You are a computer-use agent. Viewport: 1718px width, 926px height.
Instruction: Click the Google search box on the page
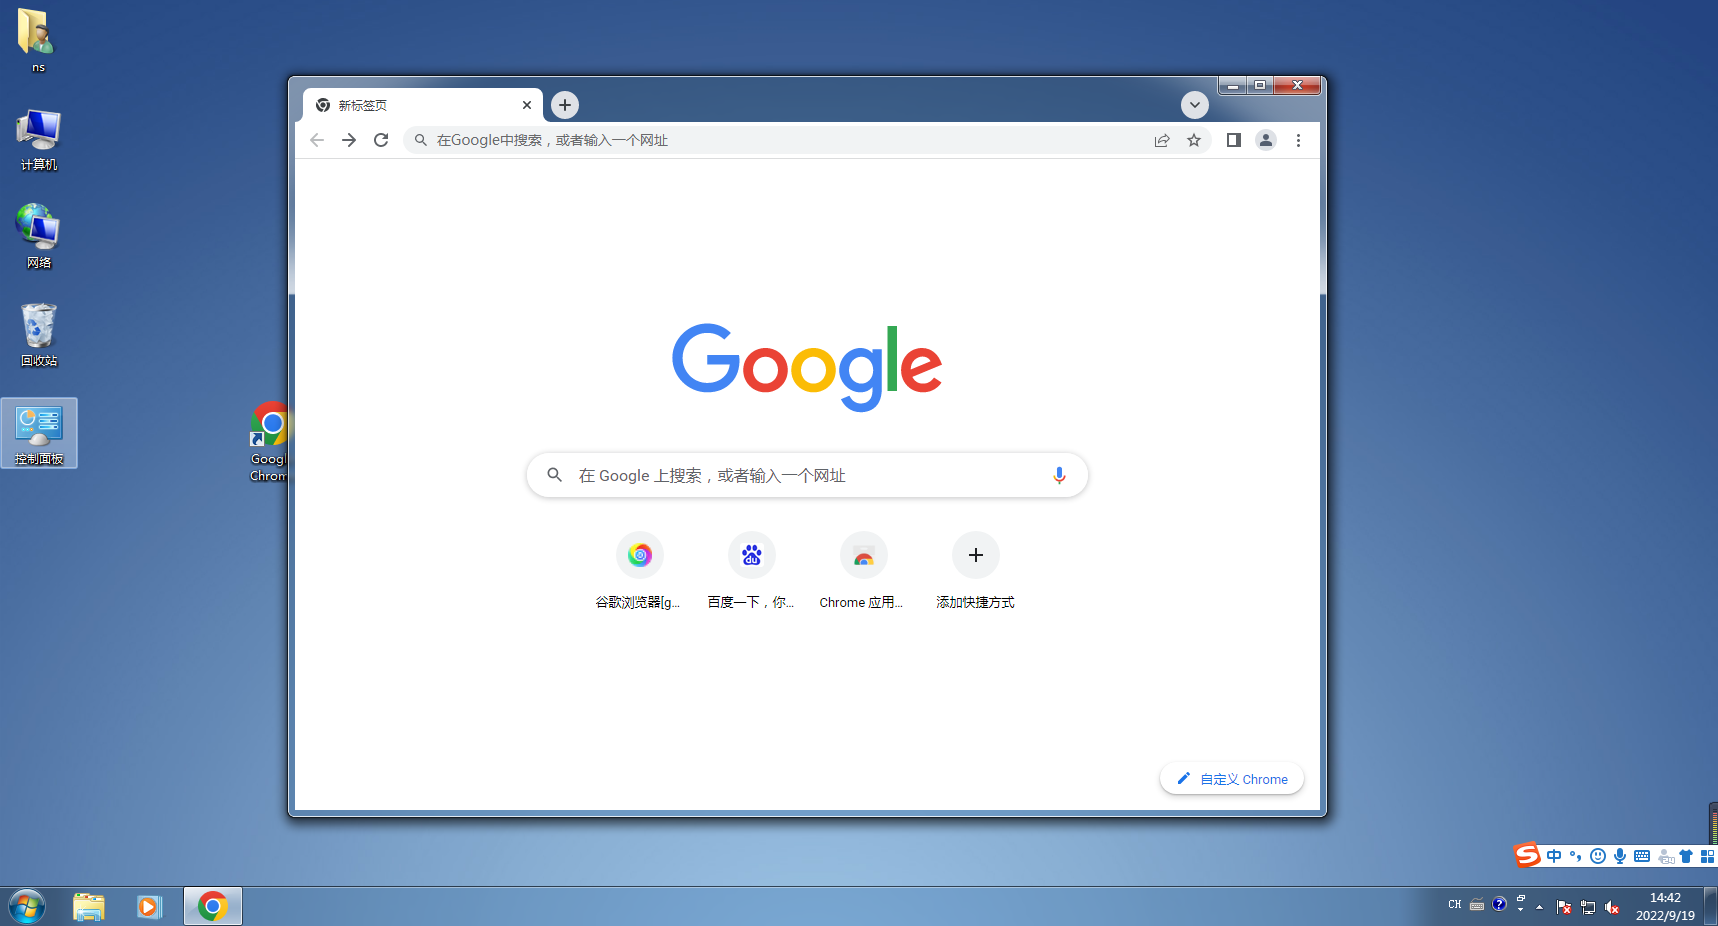click(807, 475)
